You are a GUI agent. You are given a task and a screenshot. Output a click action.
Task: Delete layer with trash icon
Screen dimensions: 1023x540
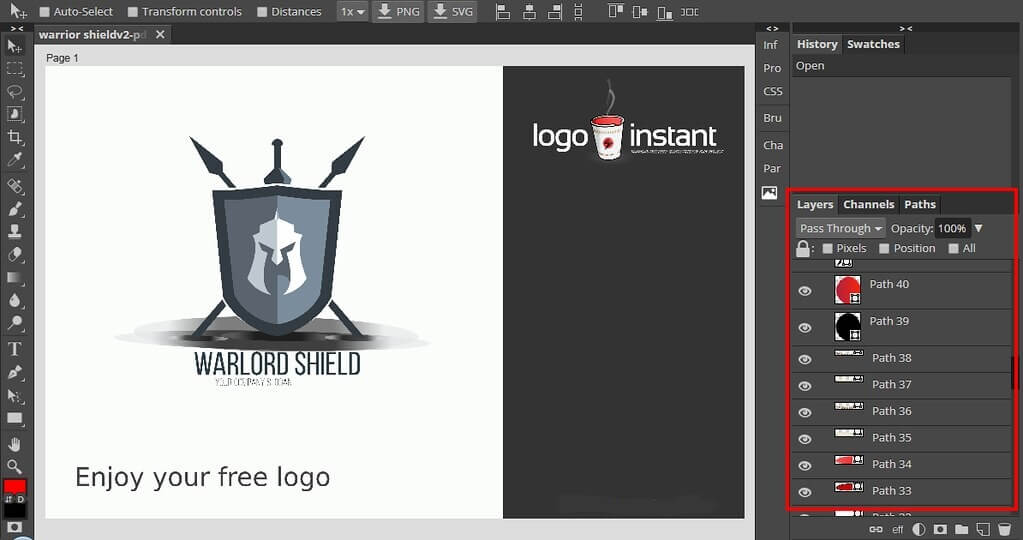(1004, 529)
